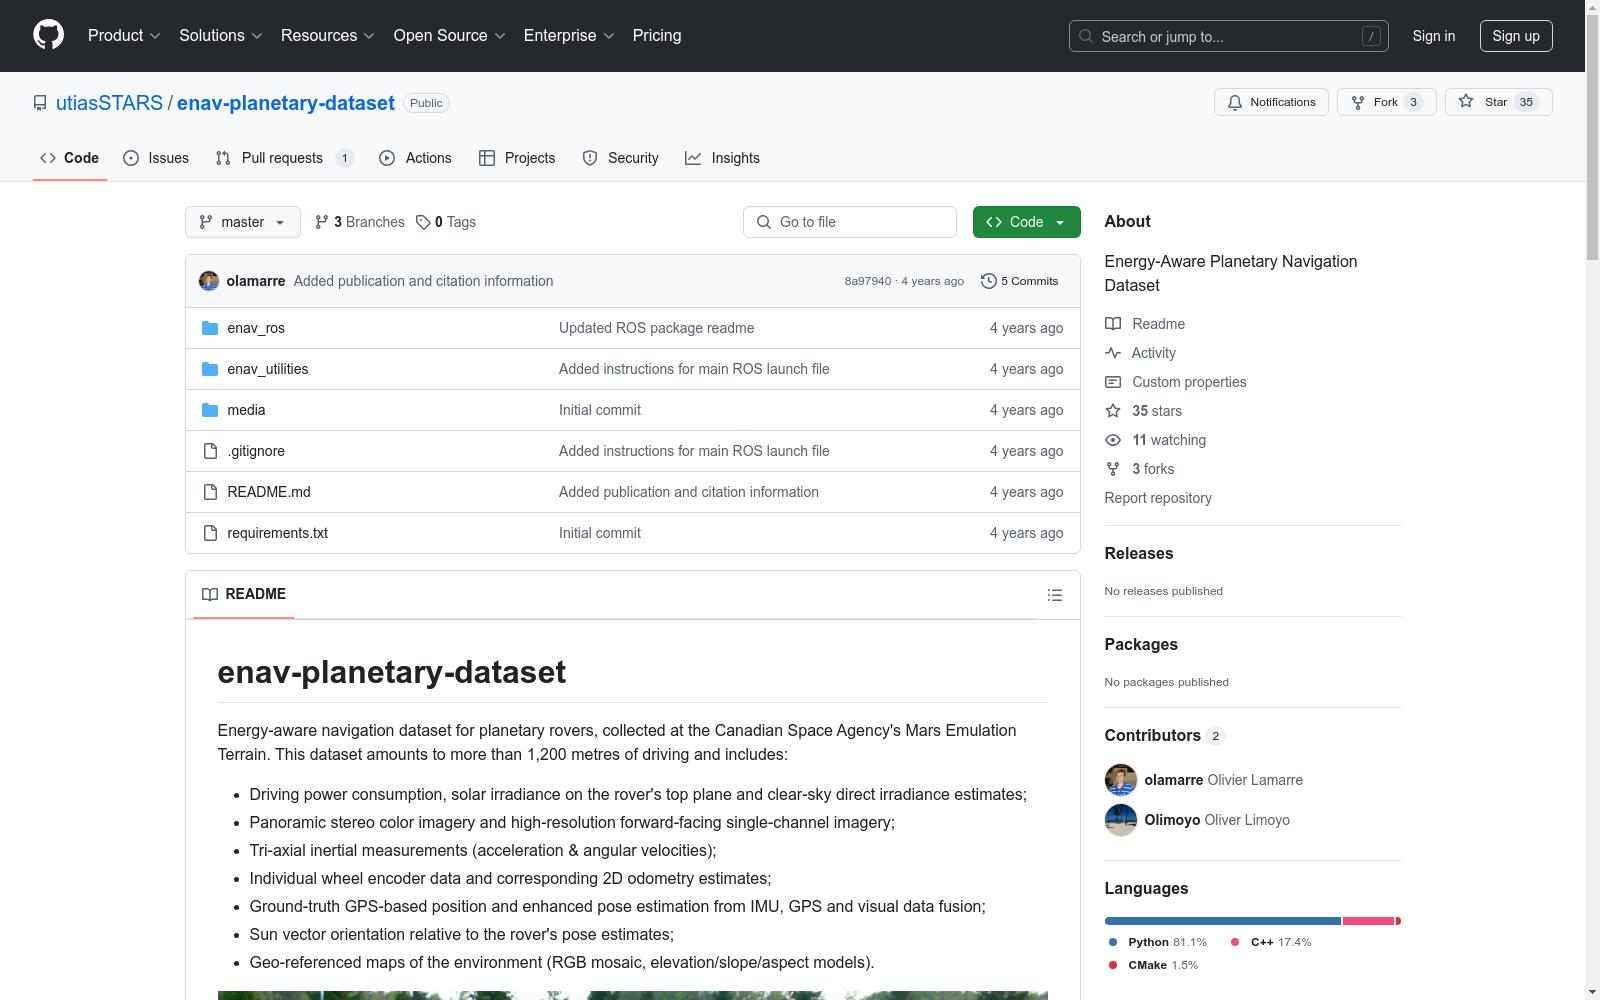Viewport: 1600px width, 1000px height.
Task: Open the Actions tab
Action: (x=415, y=158)
